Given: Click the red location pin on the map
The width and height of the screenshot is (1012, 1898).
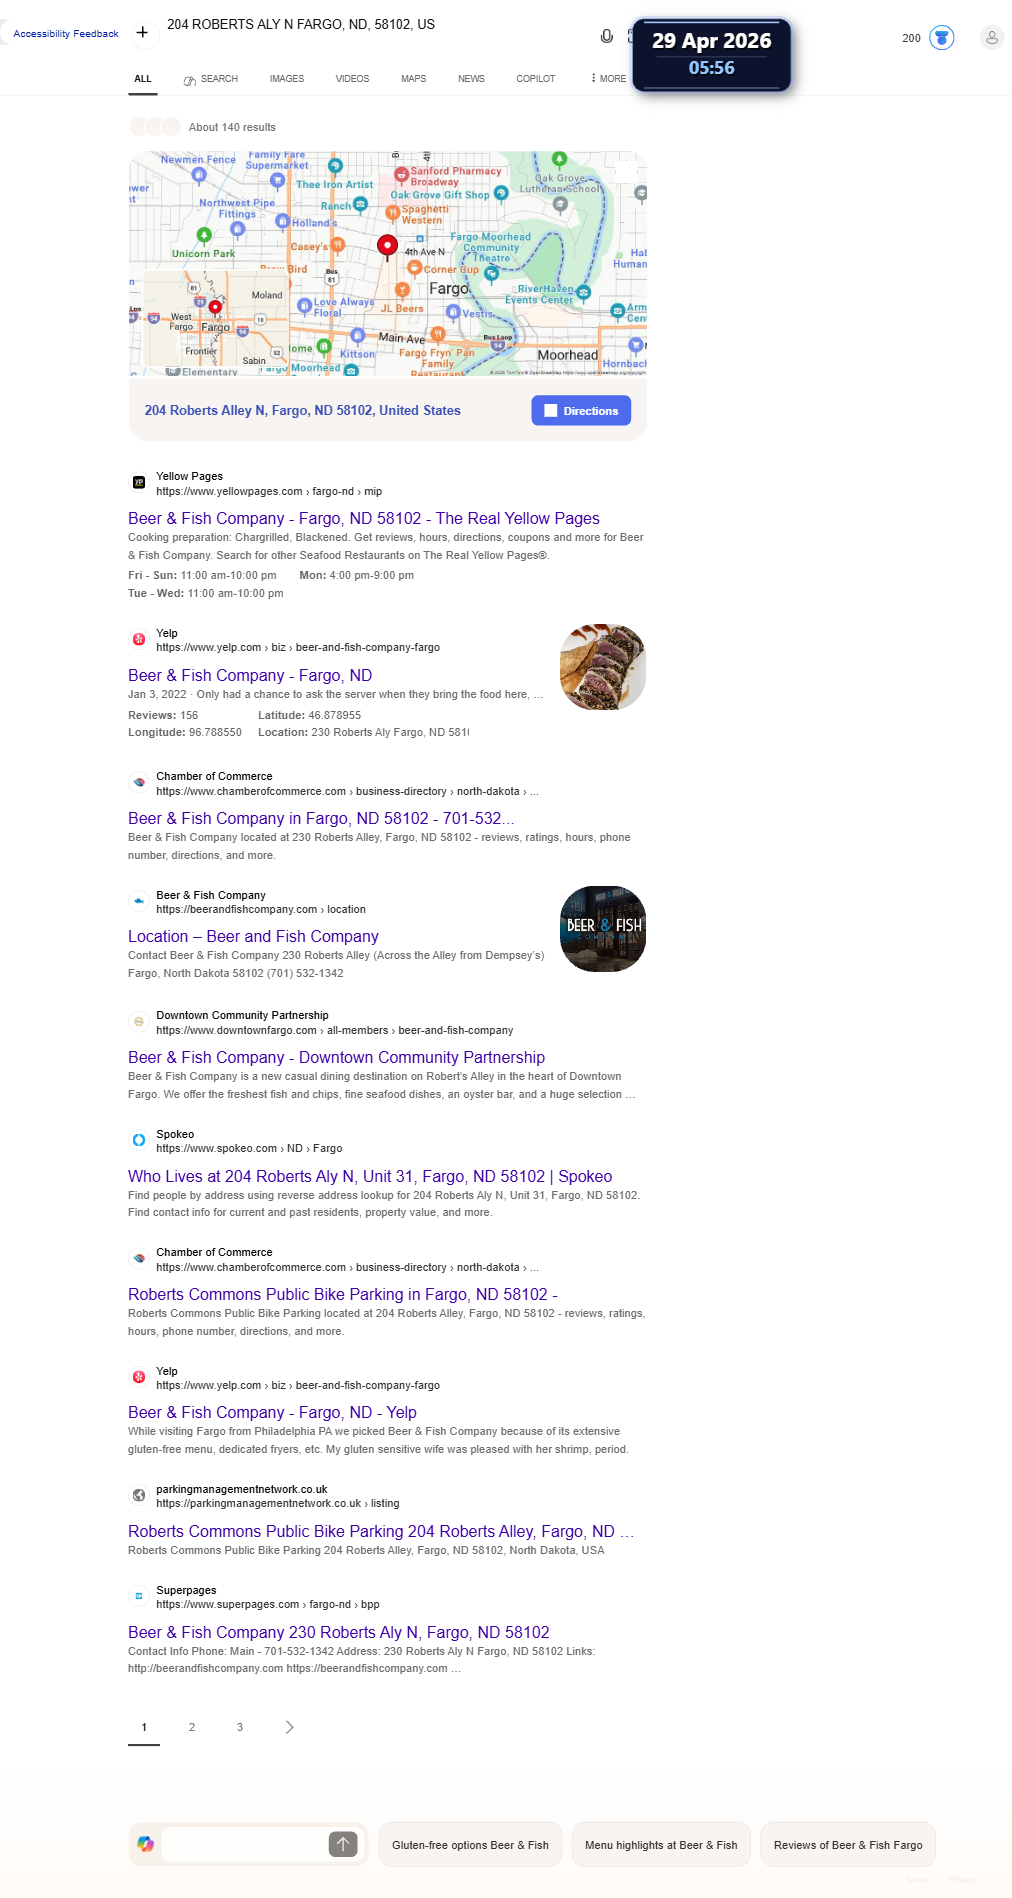Looking at the screenshot, I should pyautogui.click(x=387, y=246).
